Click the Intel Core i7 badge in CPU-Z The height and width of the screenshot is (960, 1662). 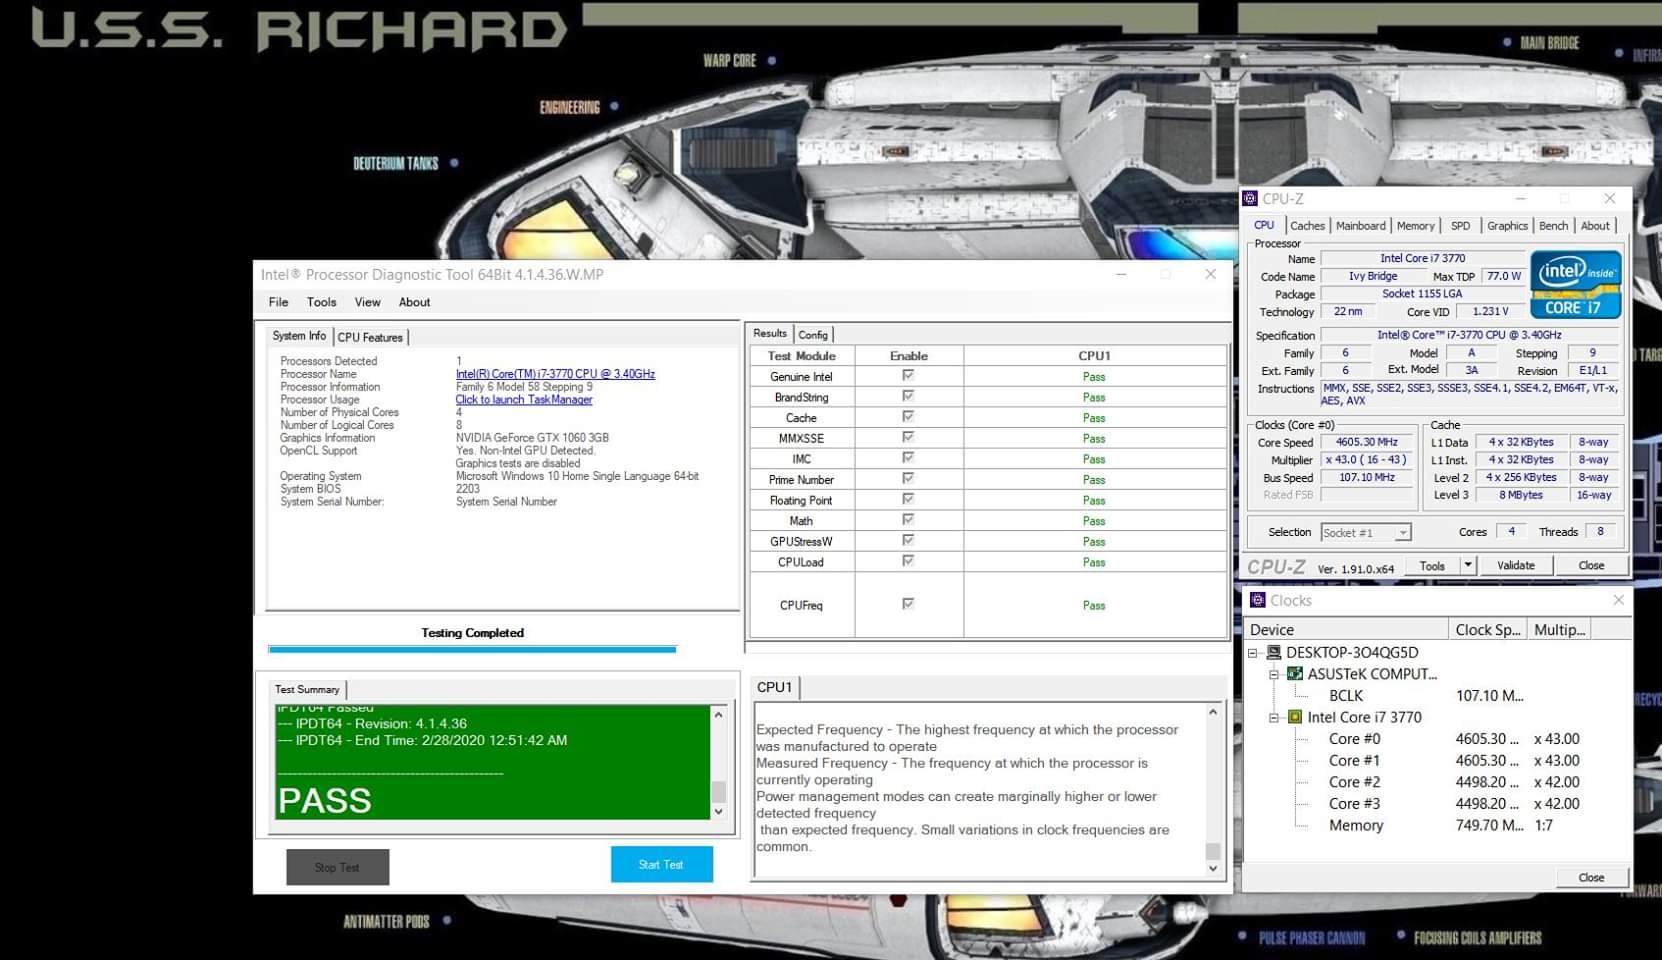tap(1575, 285)
